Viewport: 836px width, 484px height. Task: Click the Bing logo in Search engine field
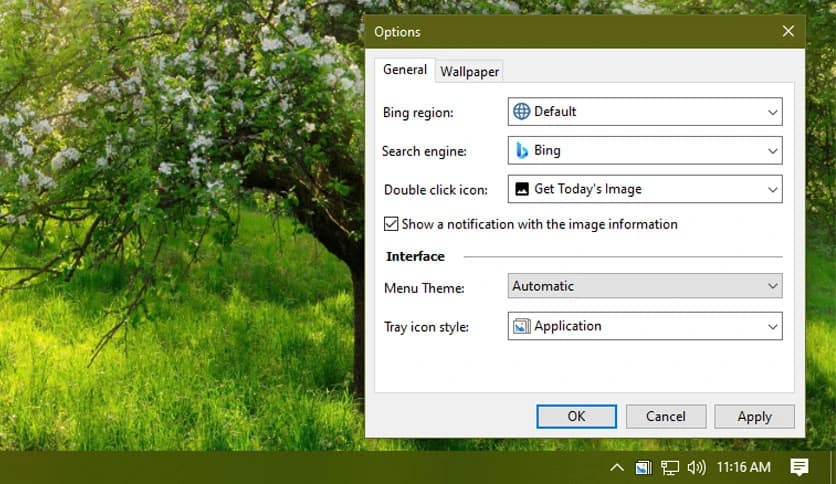(x=521, y=151)
